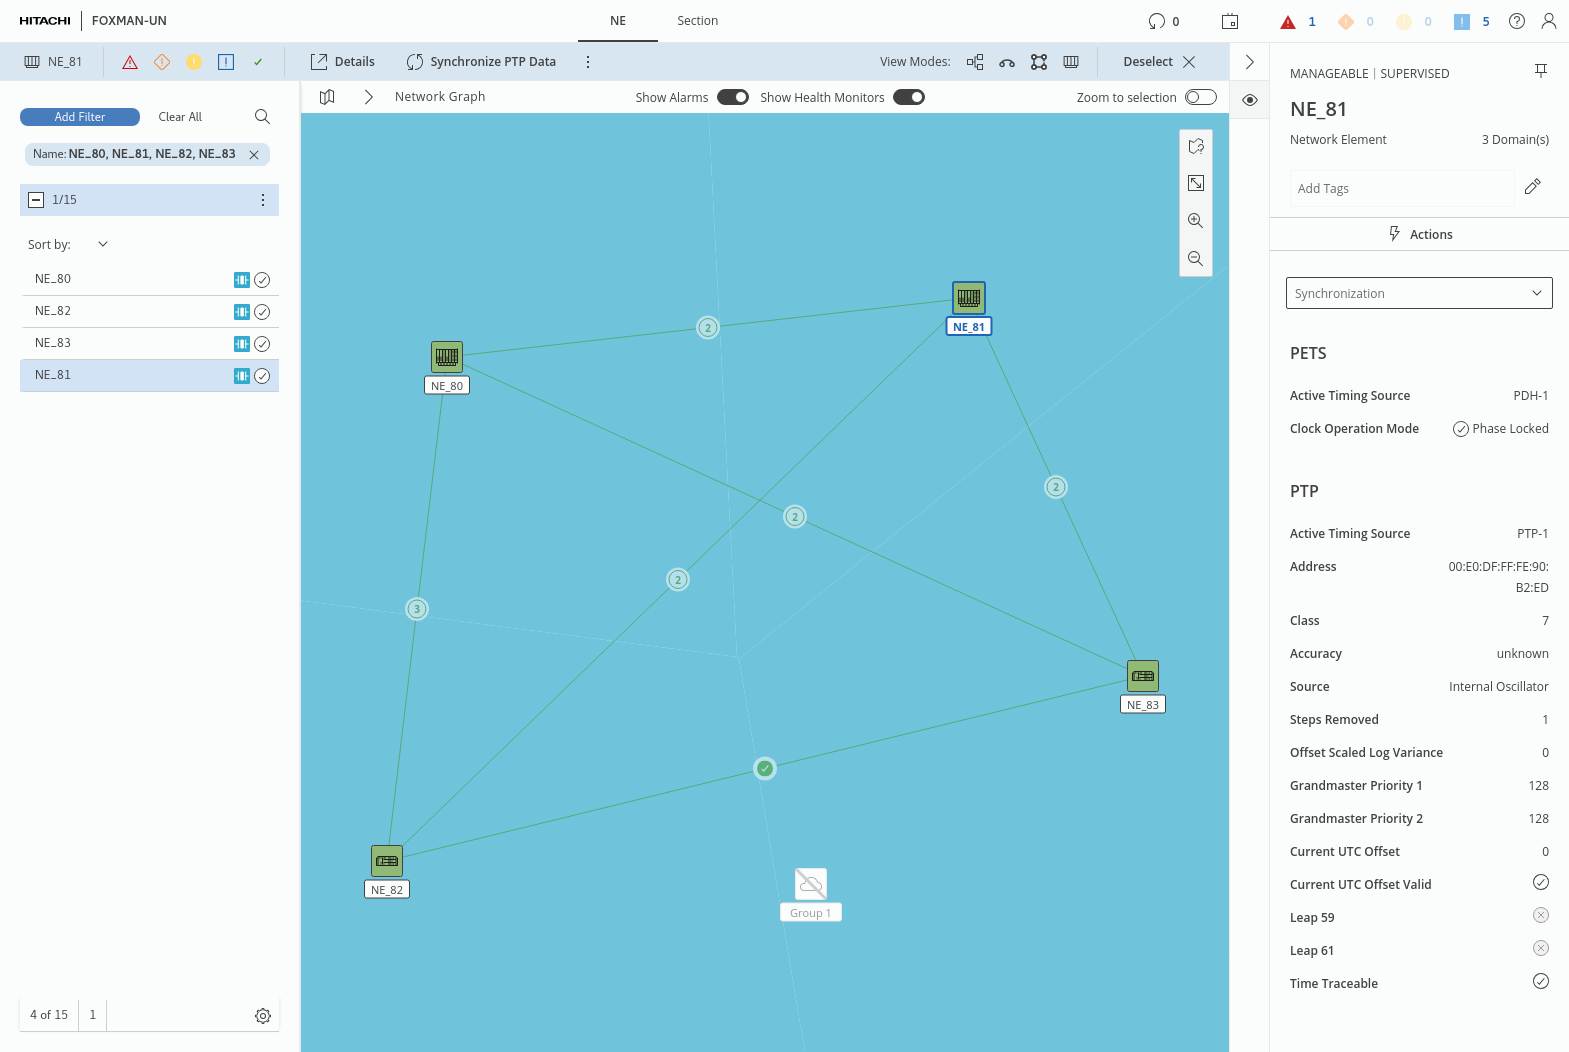Filter by critical alarm red triangle
This screenshot has height=1052, width=1569.
[130, 62]
